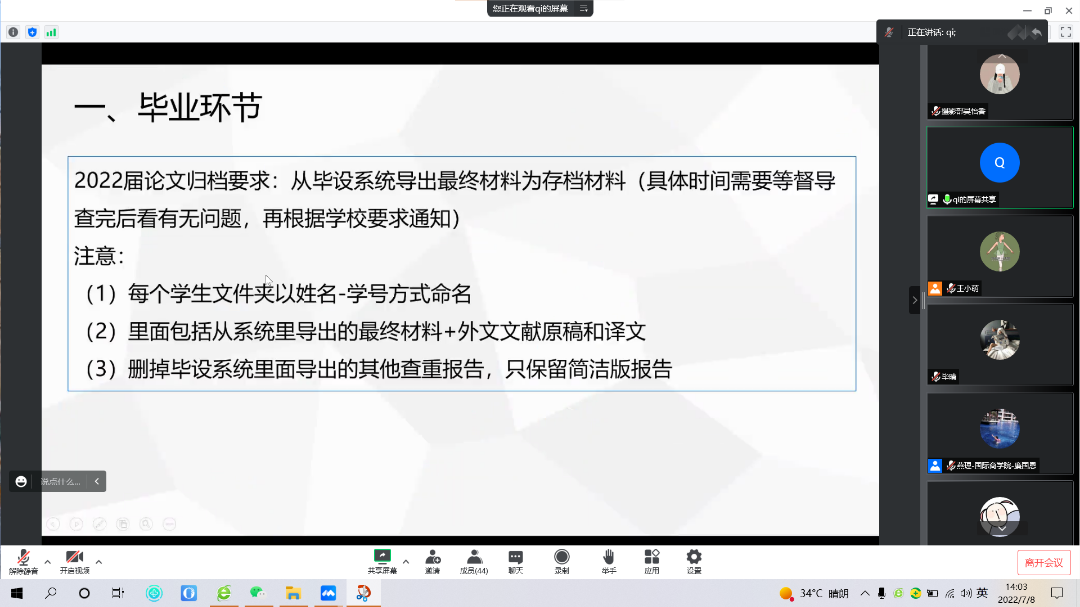Unmute microphone with 解除静音 button
1080x607 pixels.
click(22, 560)
